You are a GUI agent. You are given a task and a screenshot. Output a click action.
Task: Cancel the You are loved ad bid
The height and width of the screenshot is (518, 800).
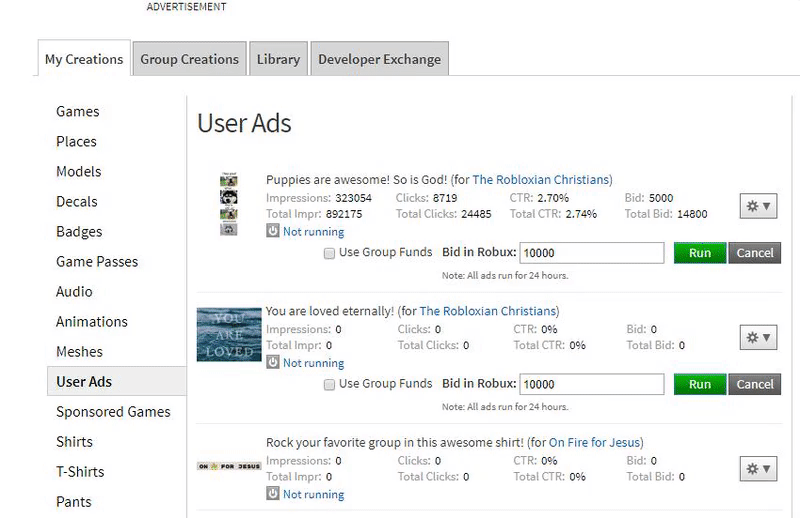tap(754, 384)
